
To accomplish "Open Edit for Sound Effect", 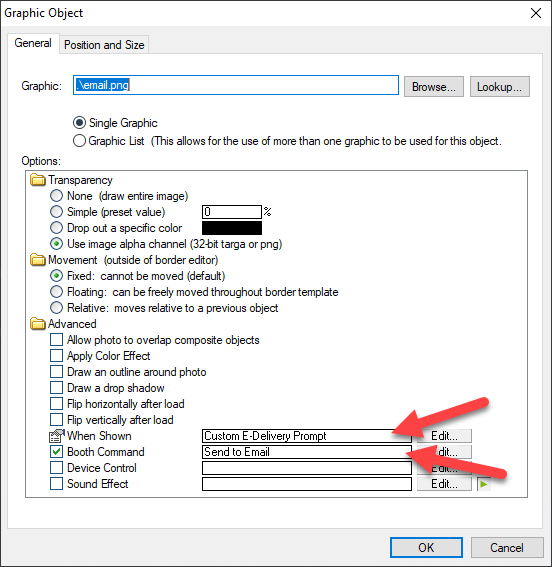I will [x=444, y=484].
